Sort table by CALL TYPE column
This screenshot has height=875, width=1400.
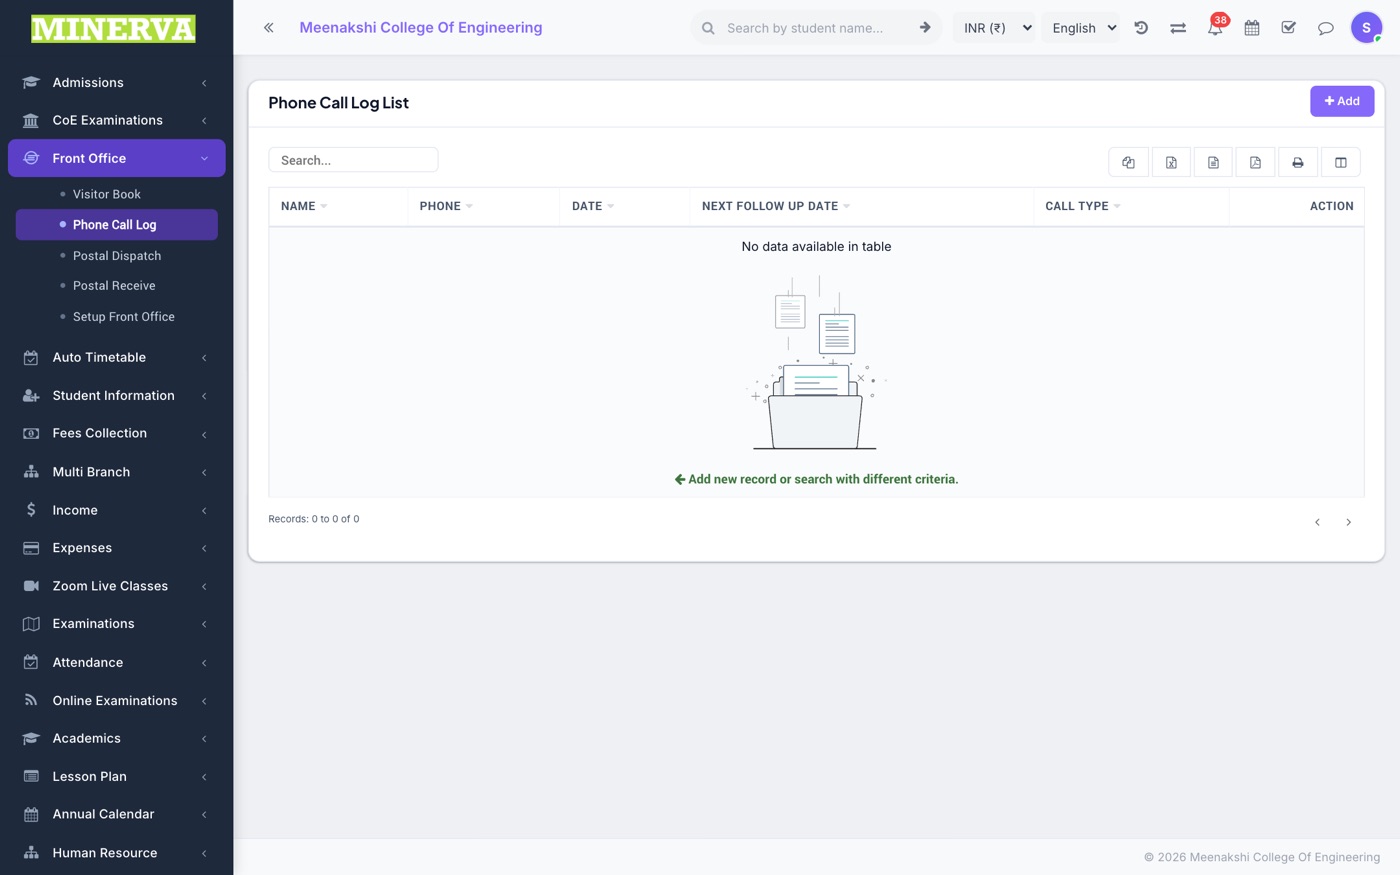(x=1131, y=206)
